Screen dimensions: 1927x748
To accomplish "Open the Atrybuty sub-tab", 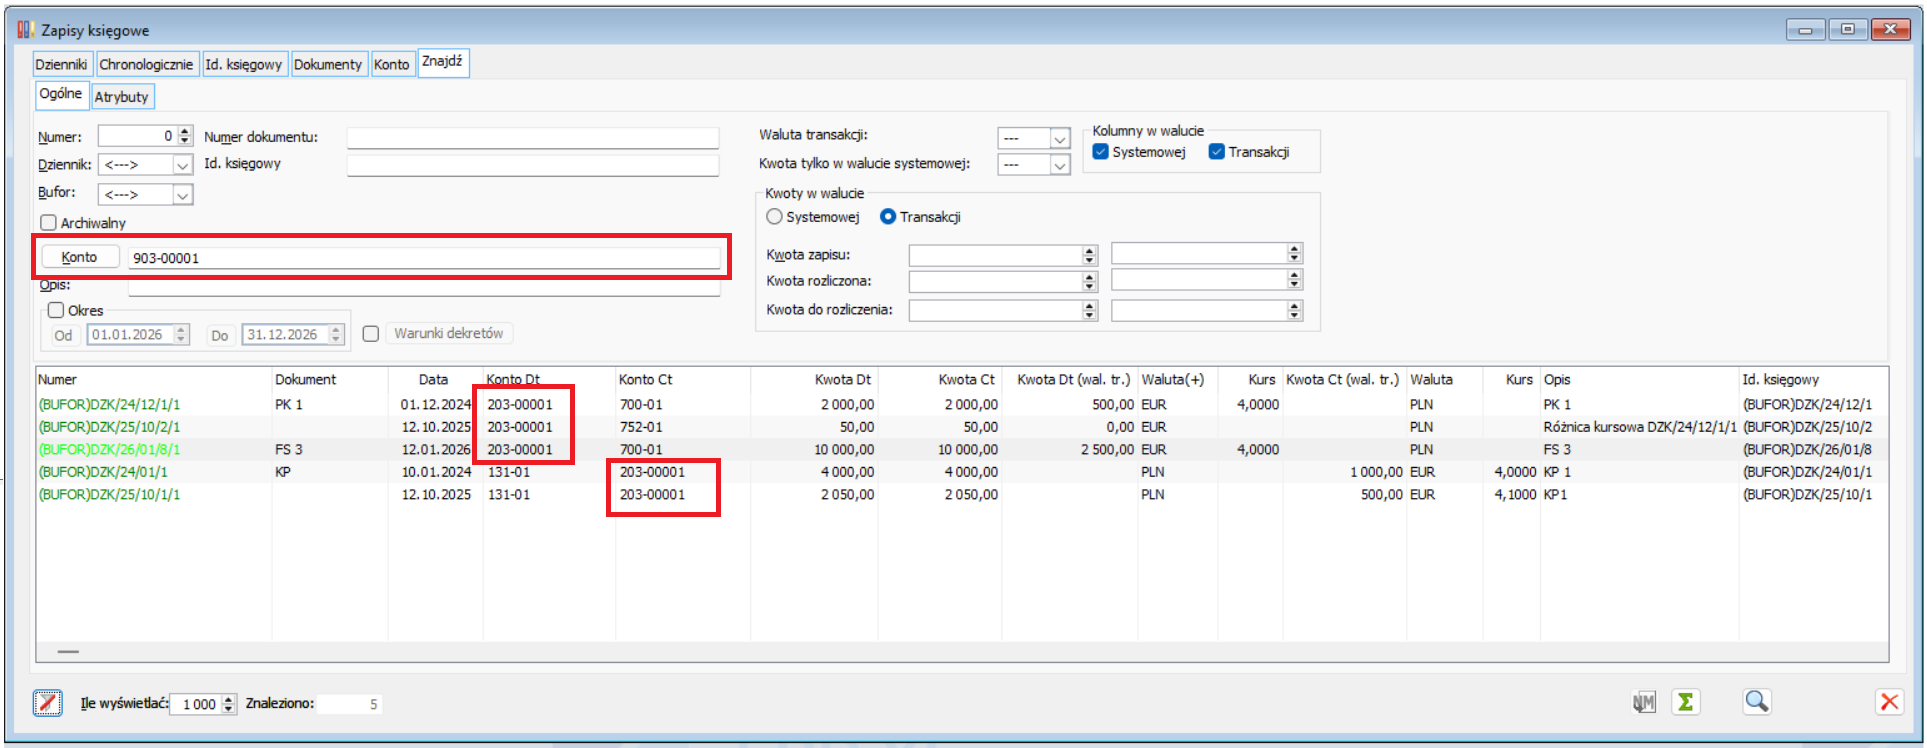I will click(121, 97).
